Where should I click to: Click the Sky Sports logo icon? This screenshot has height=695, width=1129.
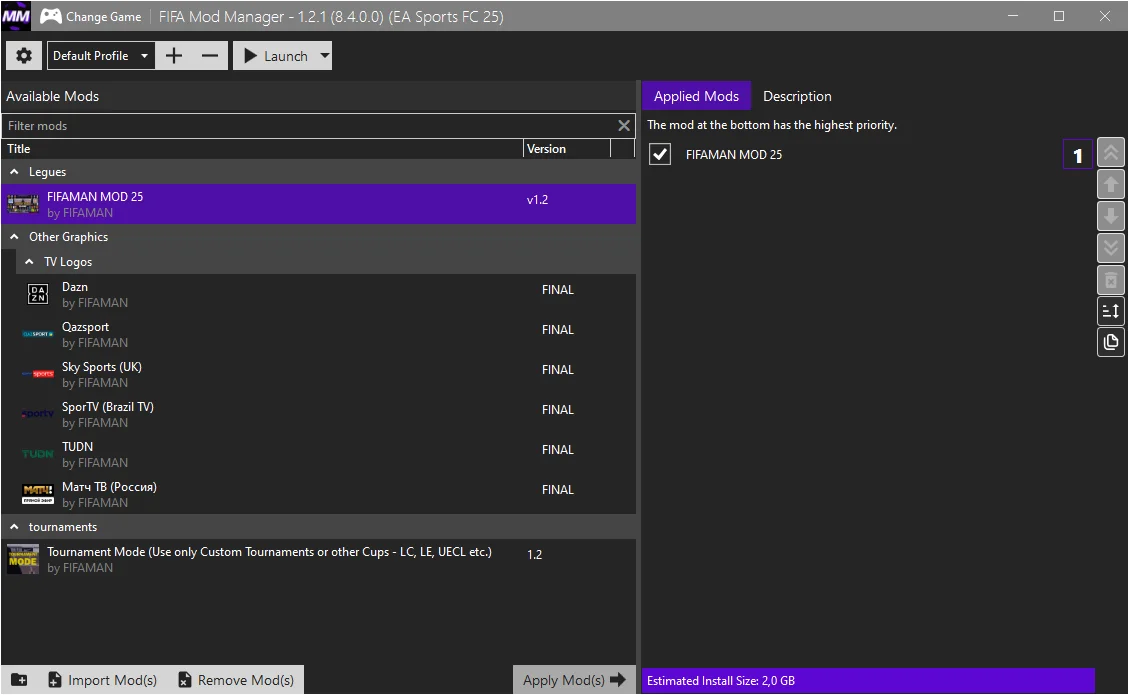[37, 374]
